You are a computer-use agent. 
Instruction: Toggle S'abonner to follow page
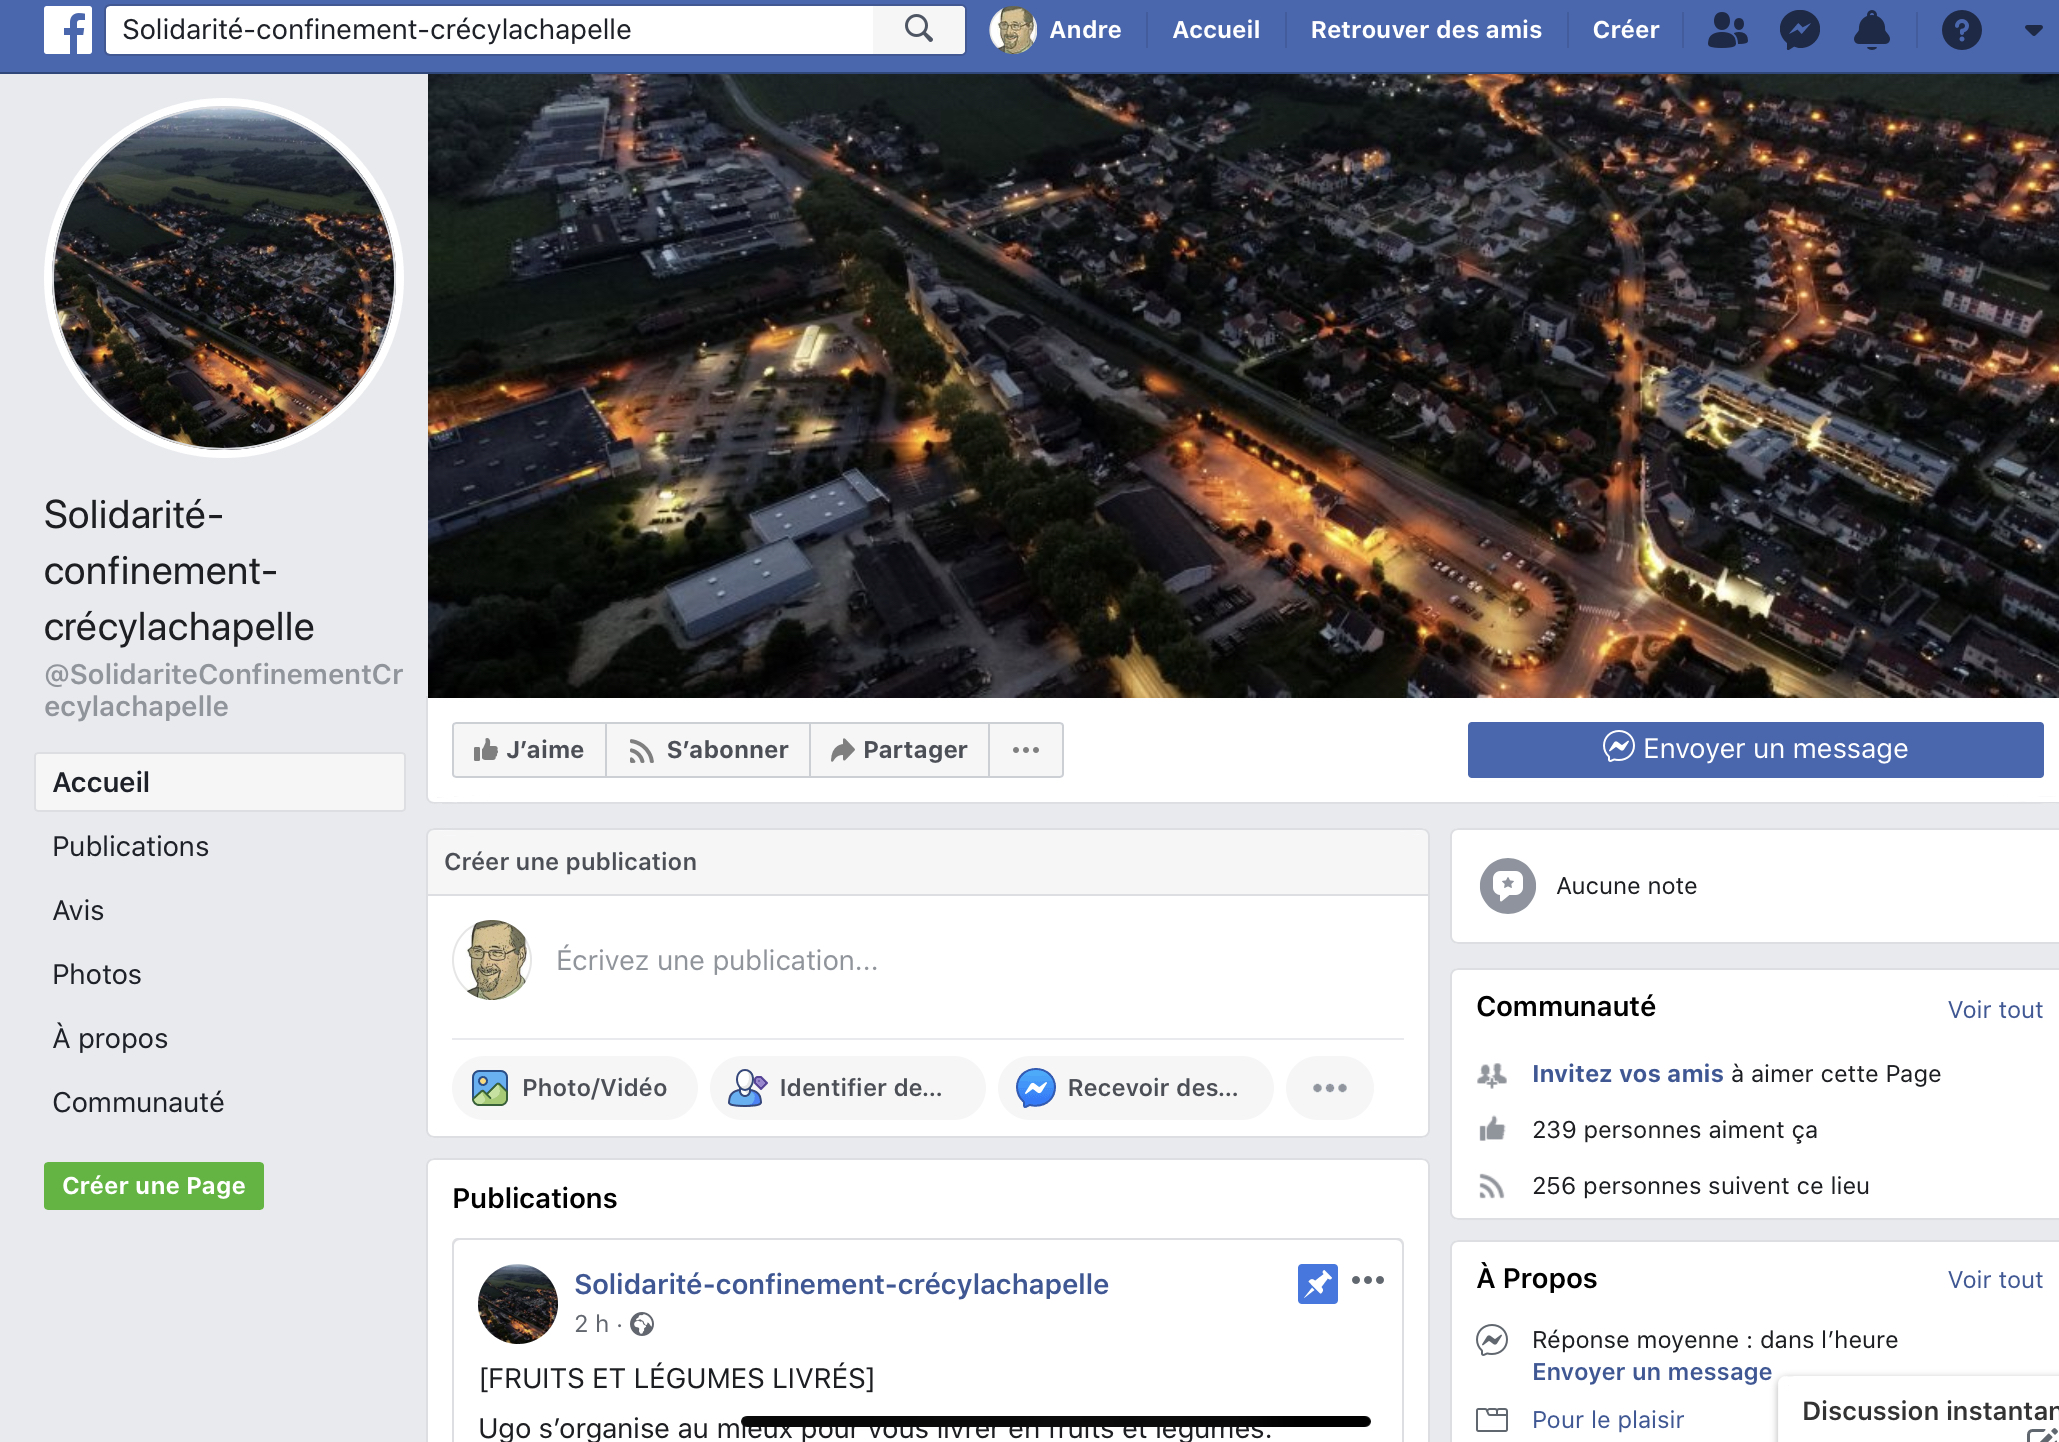click(708, 750)
